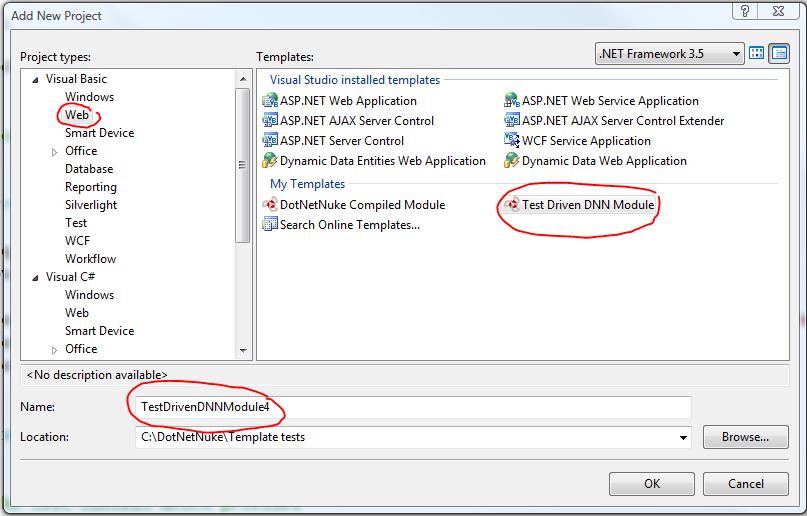
Task: Expand Office under Visual Basic
Action: tap(54, 152)
